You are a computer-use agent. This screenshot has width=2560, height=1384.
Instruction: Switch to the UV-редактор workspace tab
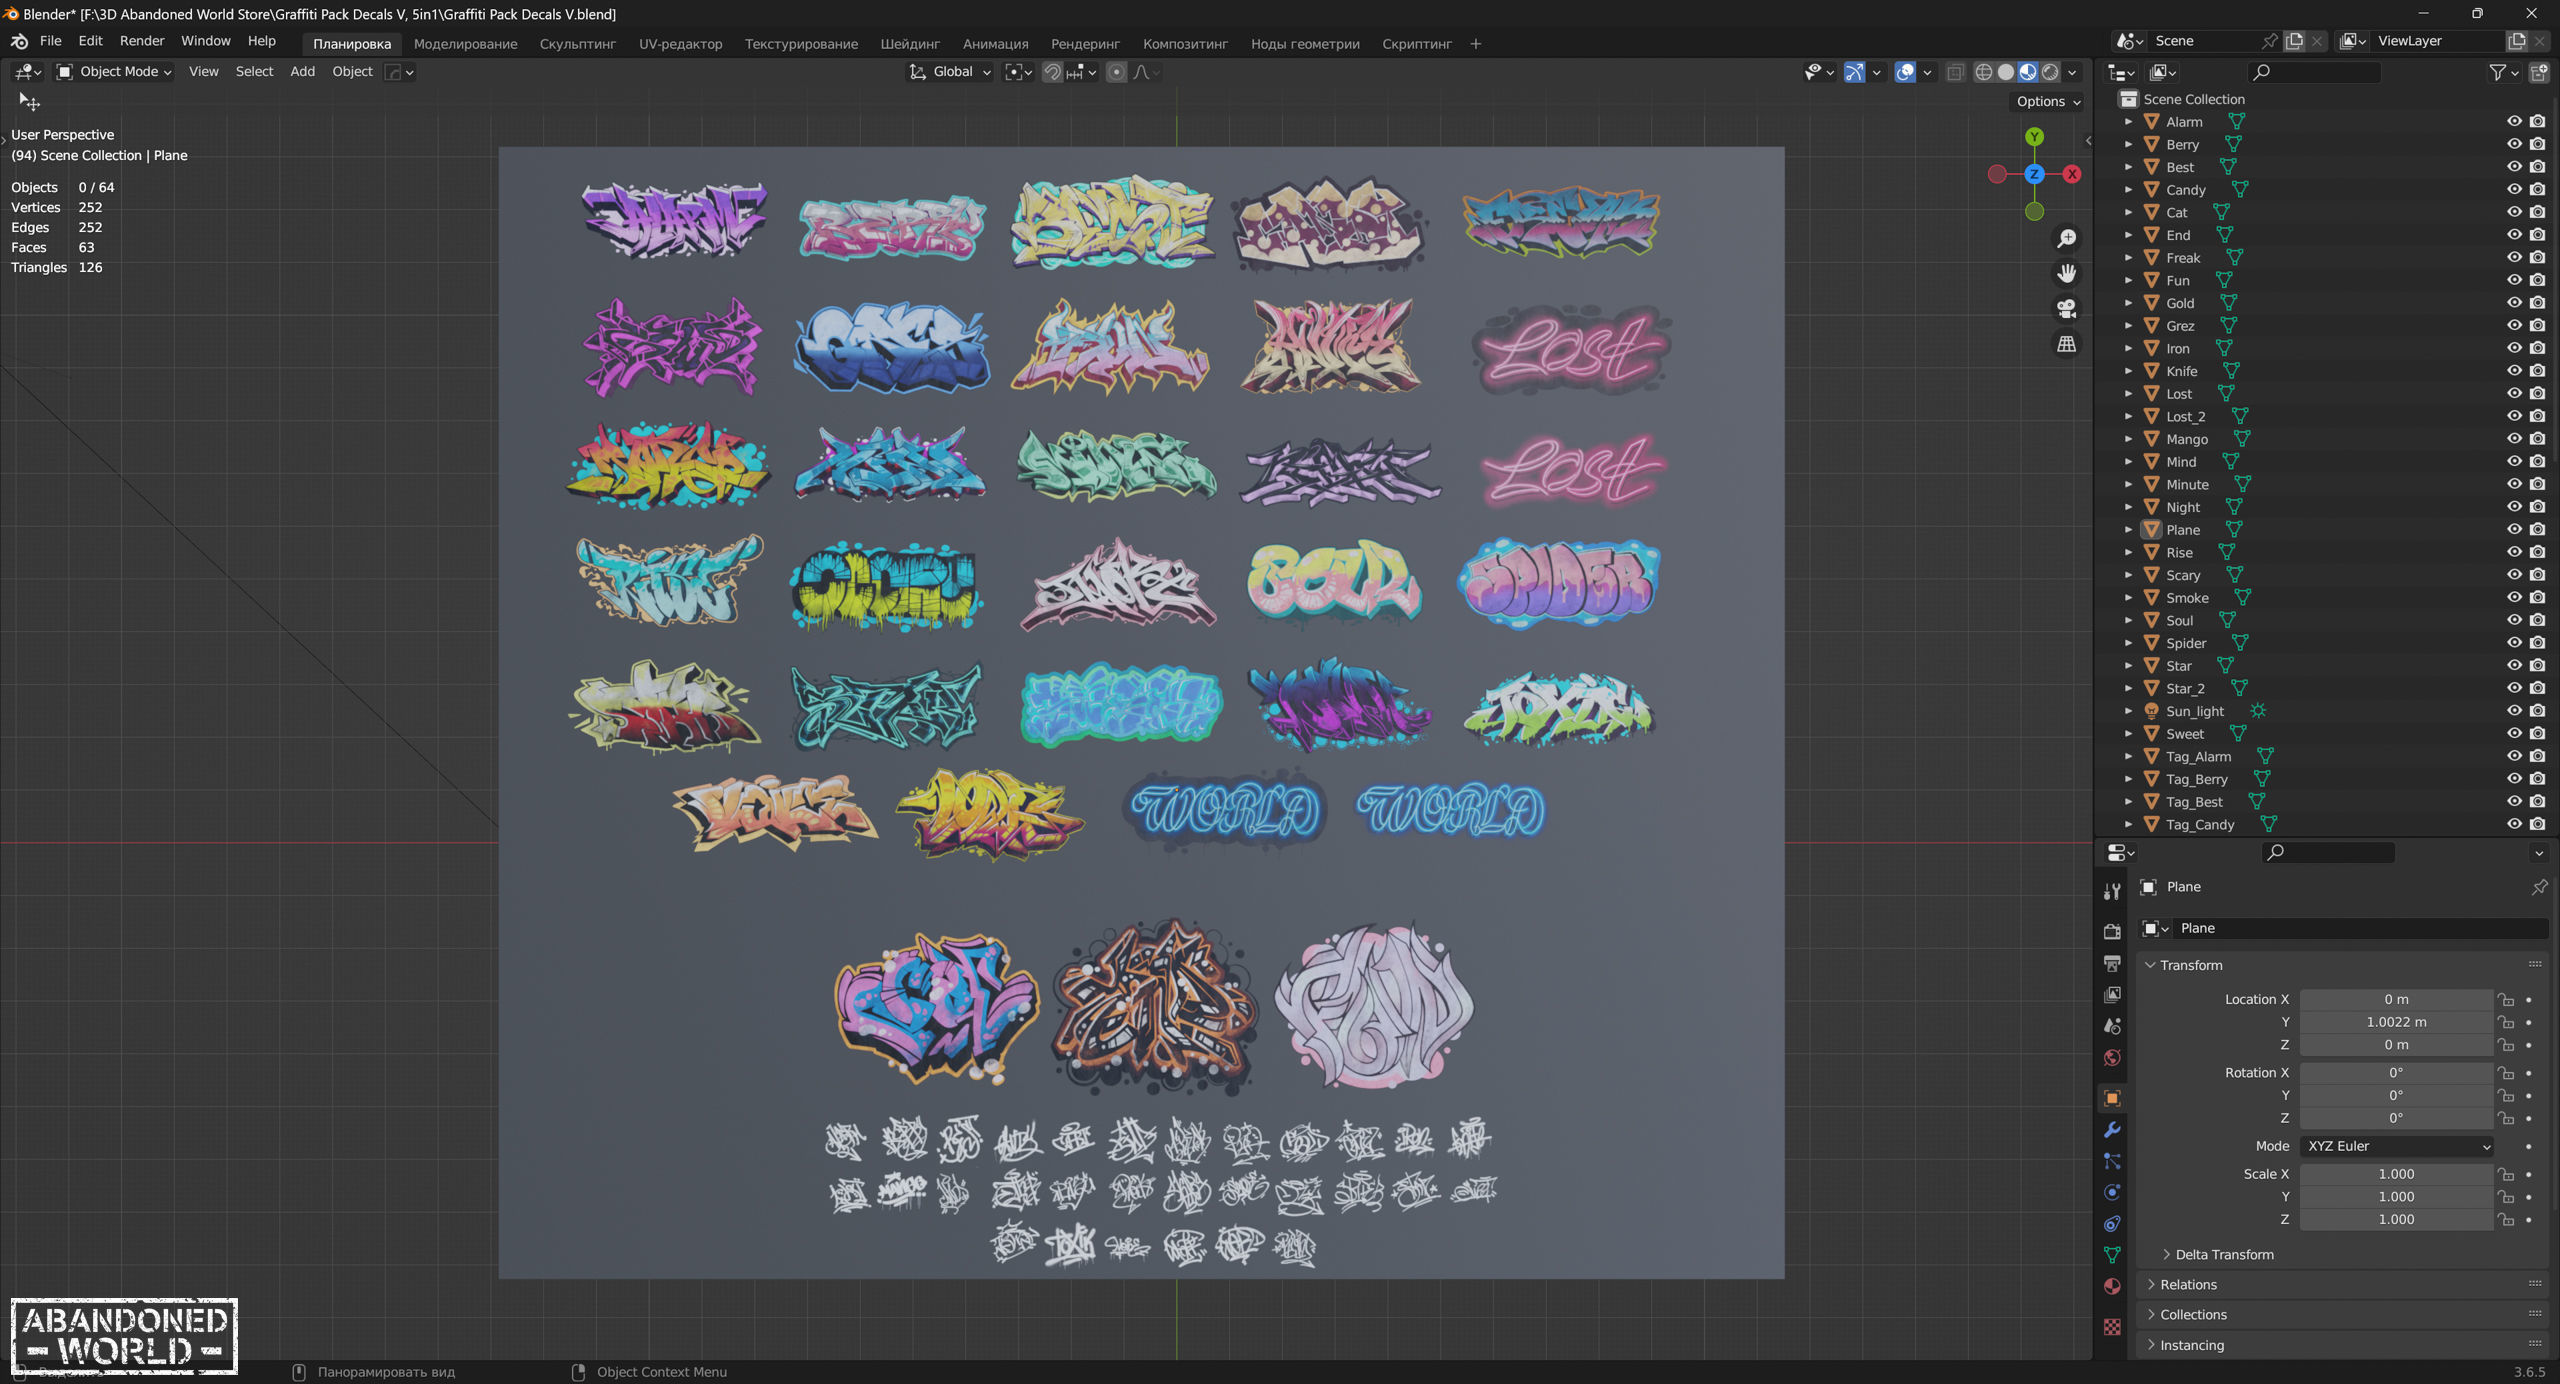680,44
